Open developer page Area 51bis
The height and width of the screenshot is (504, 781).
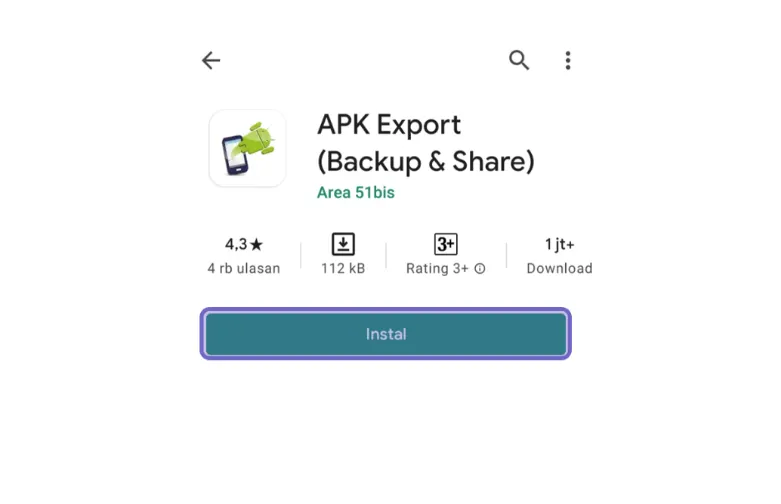(356, 193)
